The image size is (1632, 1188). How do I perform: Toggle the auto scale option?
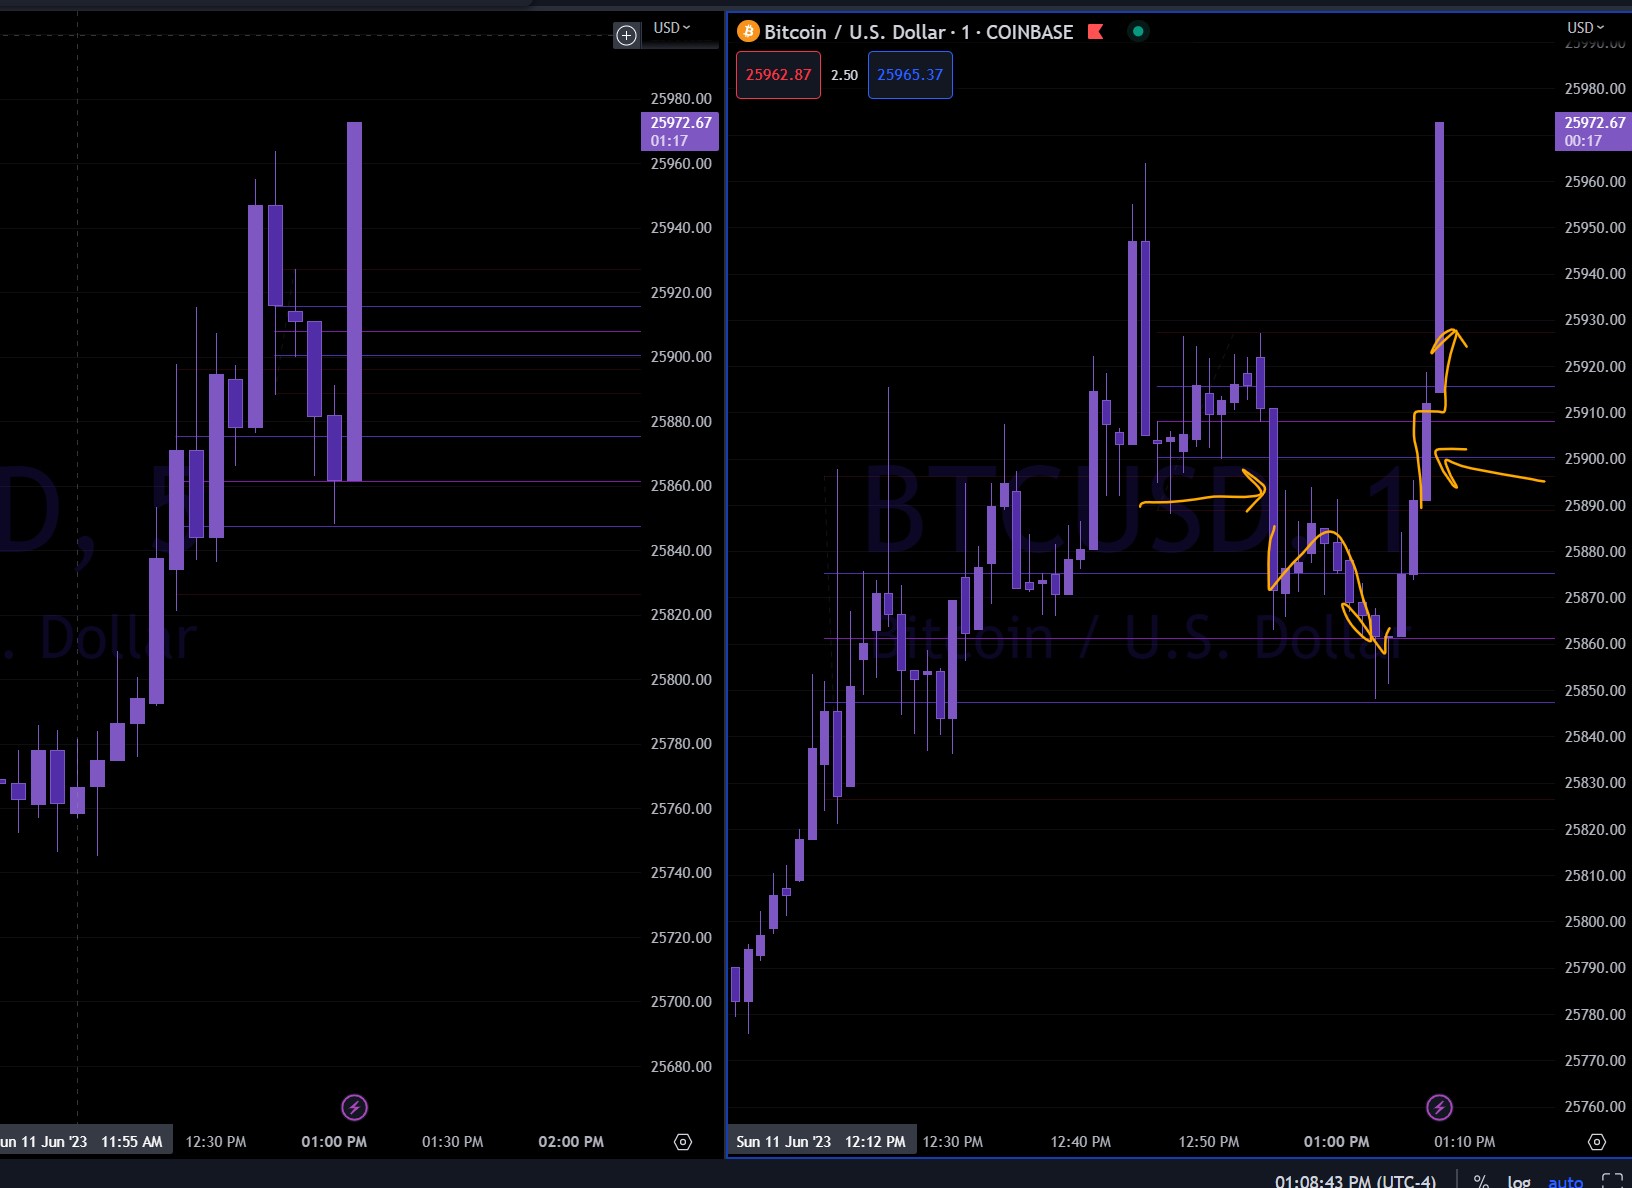pyautogui.click(x=1565, y=1181)
